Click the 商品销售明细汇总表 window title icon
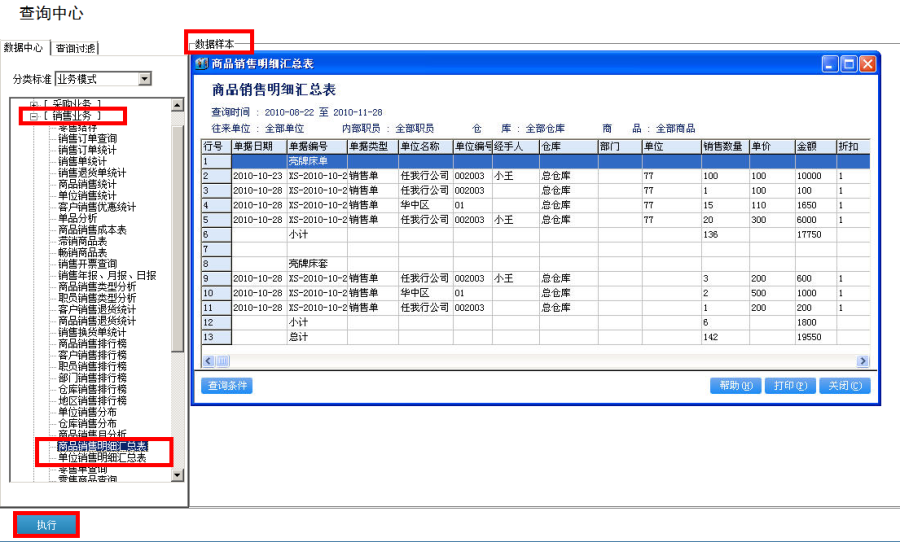Screen dimensions: 900x542 201,64
